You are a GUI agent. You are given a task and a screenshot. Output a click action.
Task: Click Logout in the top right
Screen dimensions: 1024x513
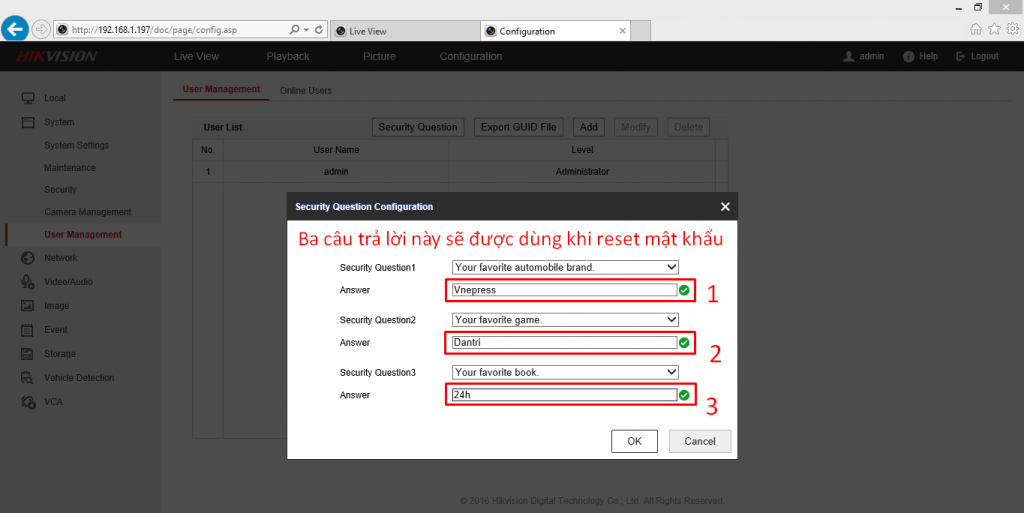[x=977, y=56]
